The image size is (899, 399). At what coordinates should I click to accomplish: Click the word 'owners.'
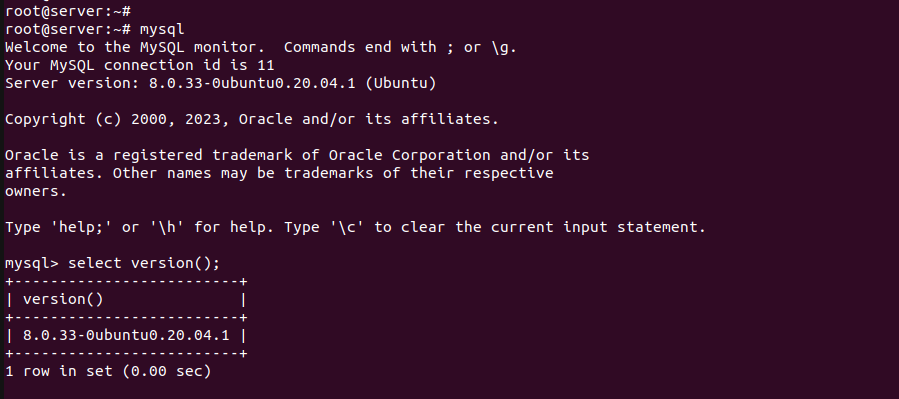36,191
